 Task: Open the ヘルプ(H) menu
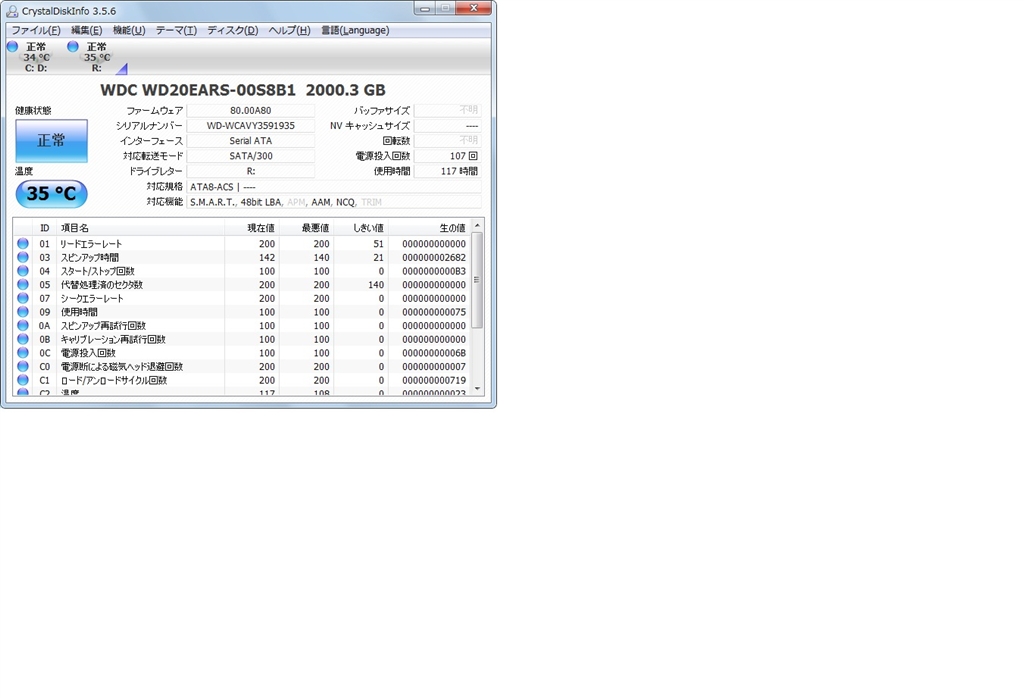point(289,30)
